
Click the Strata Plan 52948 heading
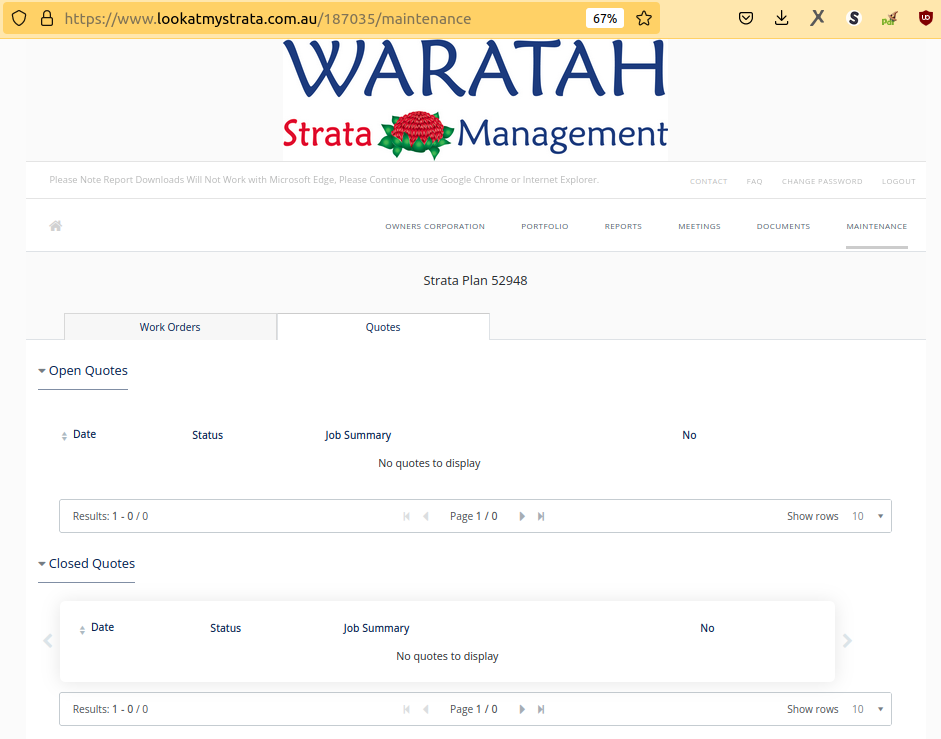click(x=475, y=280)
